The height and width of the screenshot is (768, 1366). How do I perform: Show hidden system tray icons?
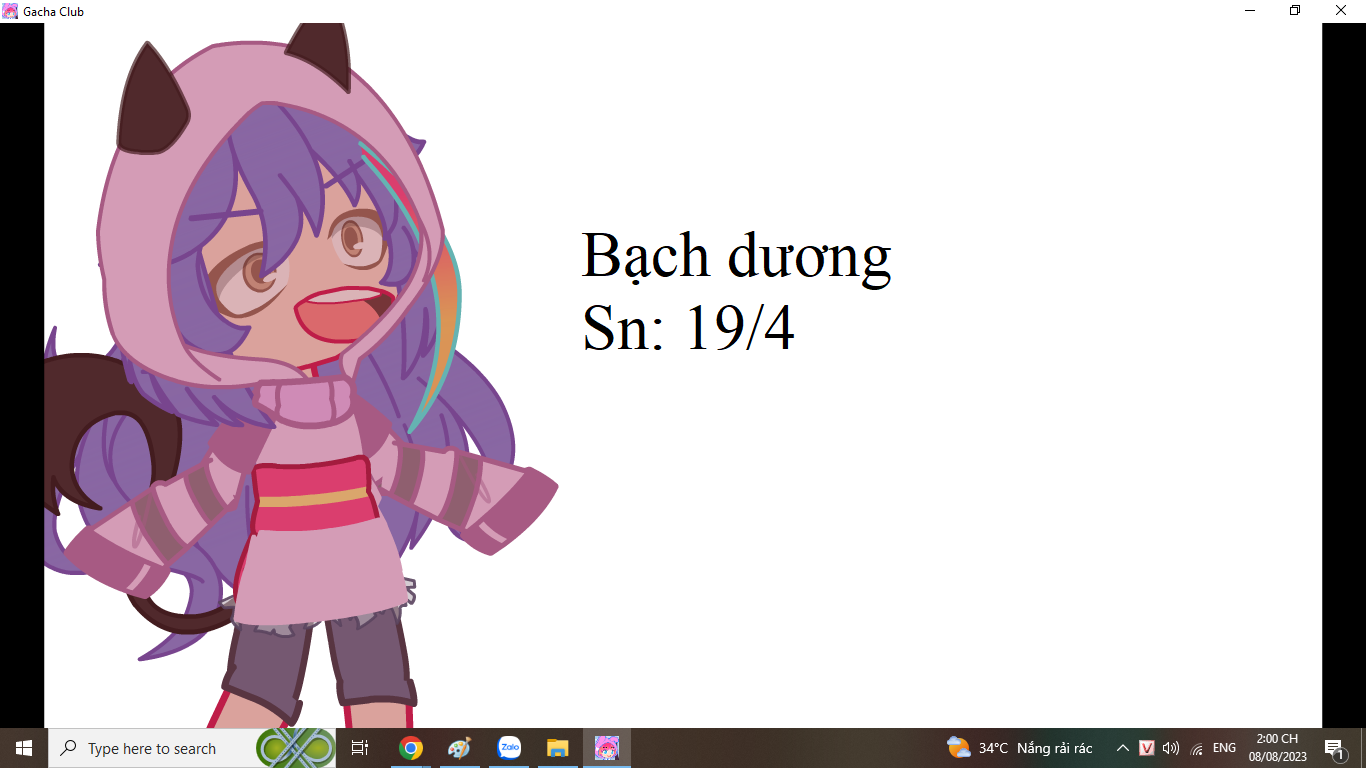1123,748
